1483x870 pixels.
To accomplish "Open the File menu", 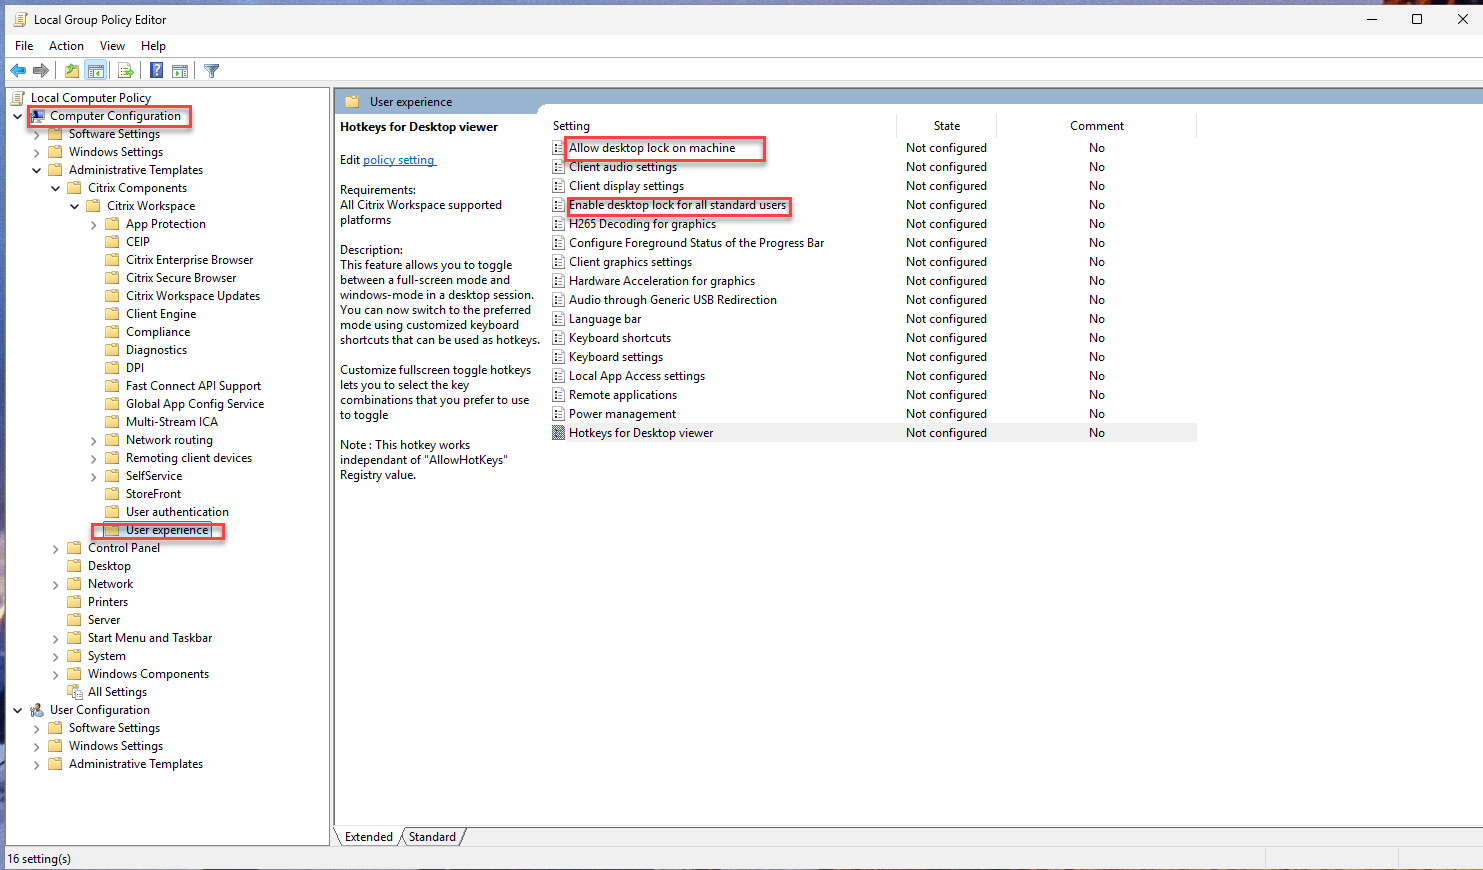I will point(24,46).
